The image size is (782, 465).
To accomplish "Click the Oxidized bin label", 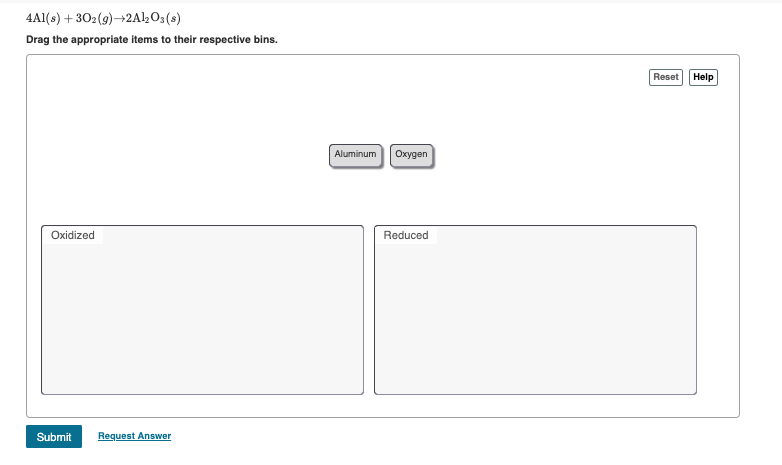I will 72,235.
